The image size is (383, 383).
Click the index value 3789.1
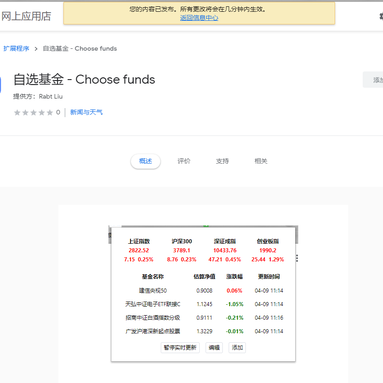coord(182,250)
